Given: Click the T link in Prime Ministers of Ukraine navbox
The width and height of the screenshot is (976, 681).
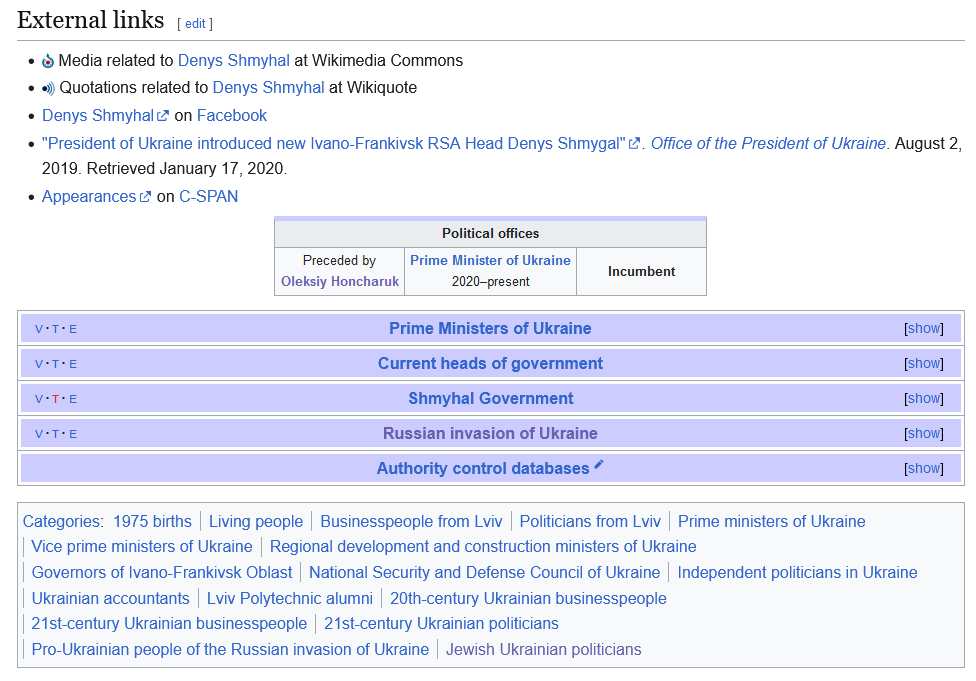Looking at the screenshot, I should pos(55,329).
